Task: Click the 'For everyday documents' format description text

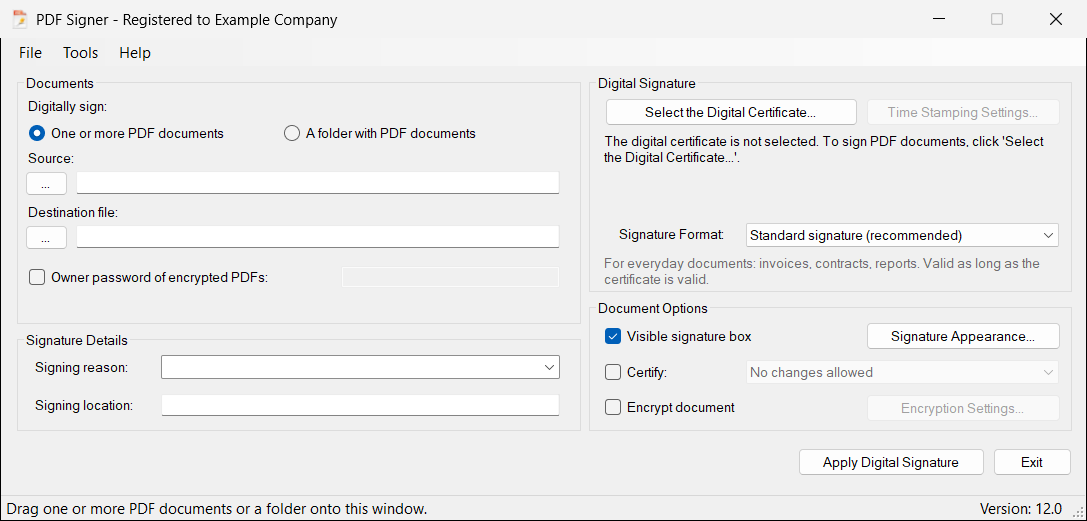Action: coord(821,272)
